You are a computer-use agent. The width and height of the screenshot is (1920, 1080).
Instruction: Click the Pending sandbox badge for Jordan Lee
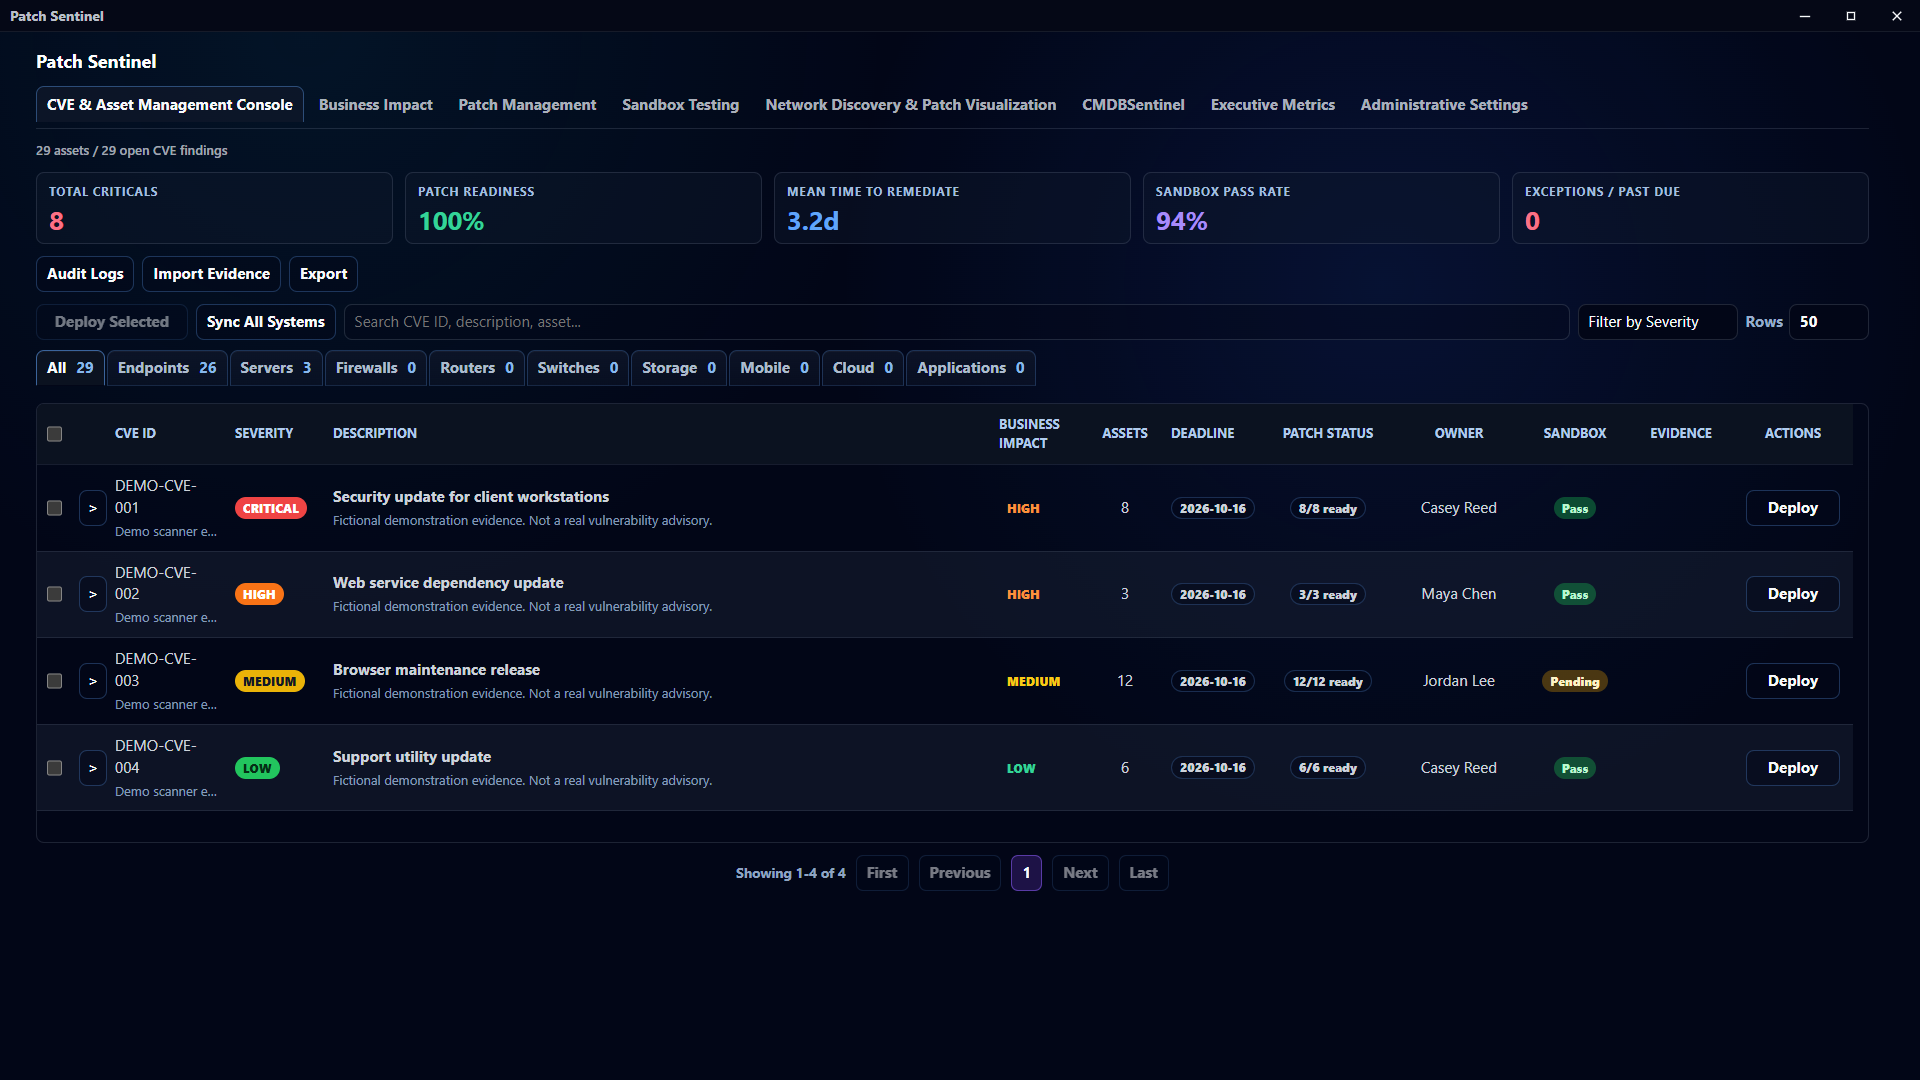[x=1575, y=682]
